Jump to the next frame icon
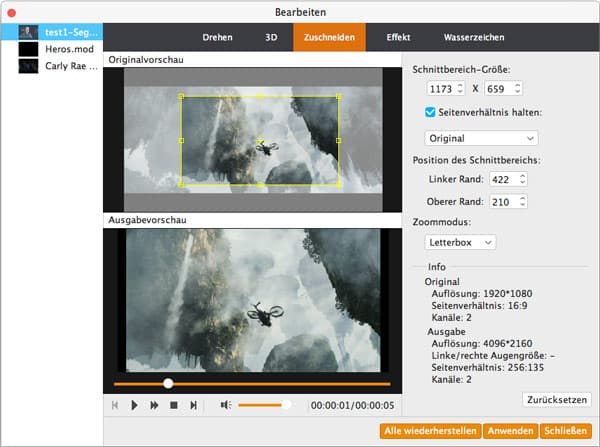This screenshot has height=447, width=600. coord(194,405)
